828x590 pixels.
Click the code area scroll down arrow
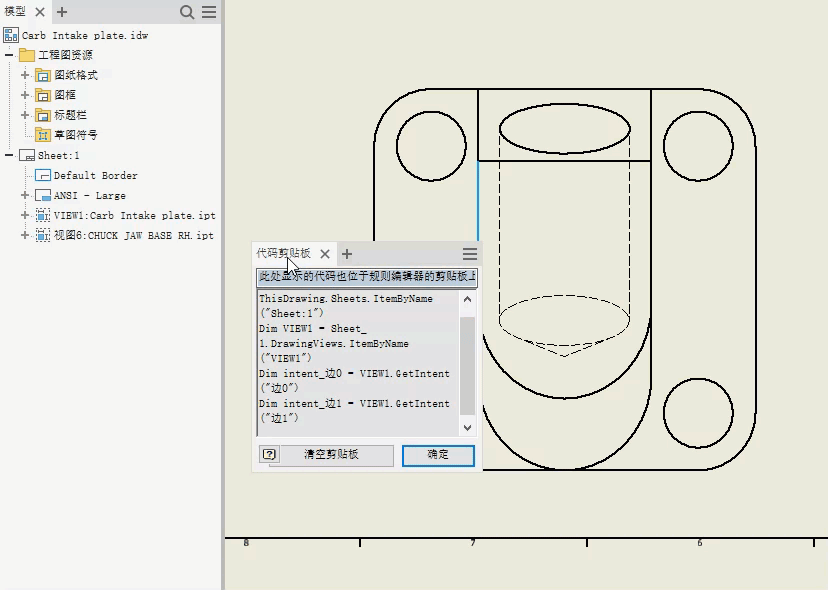[467, 427]
